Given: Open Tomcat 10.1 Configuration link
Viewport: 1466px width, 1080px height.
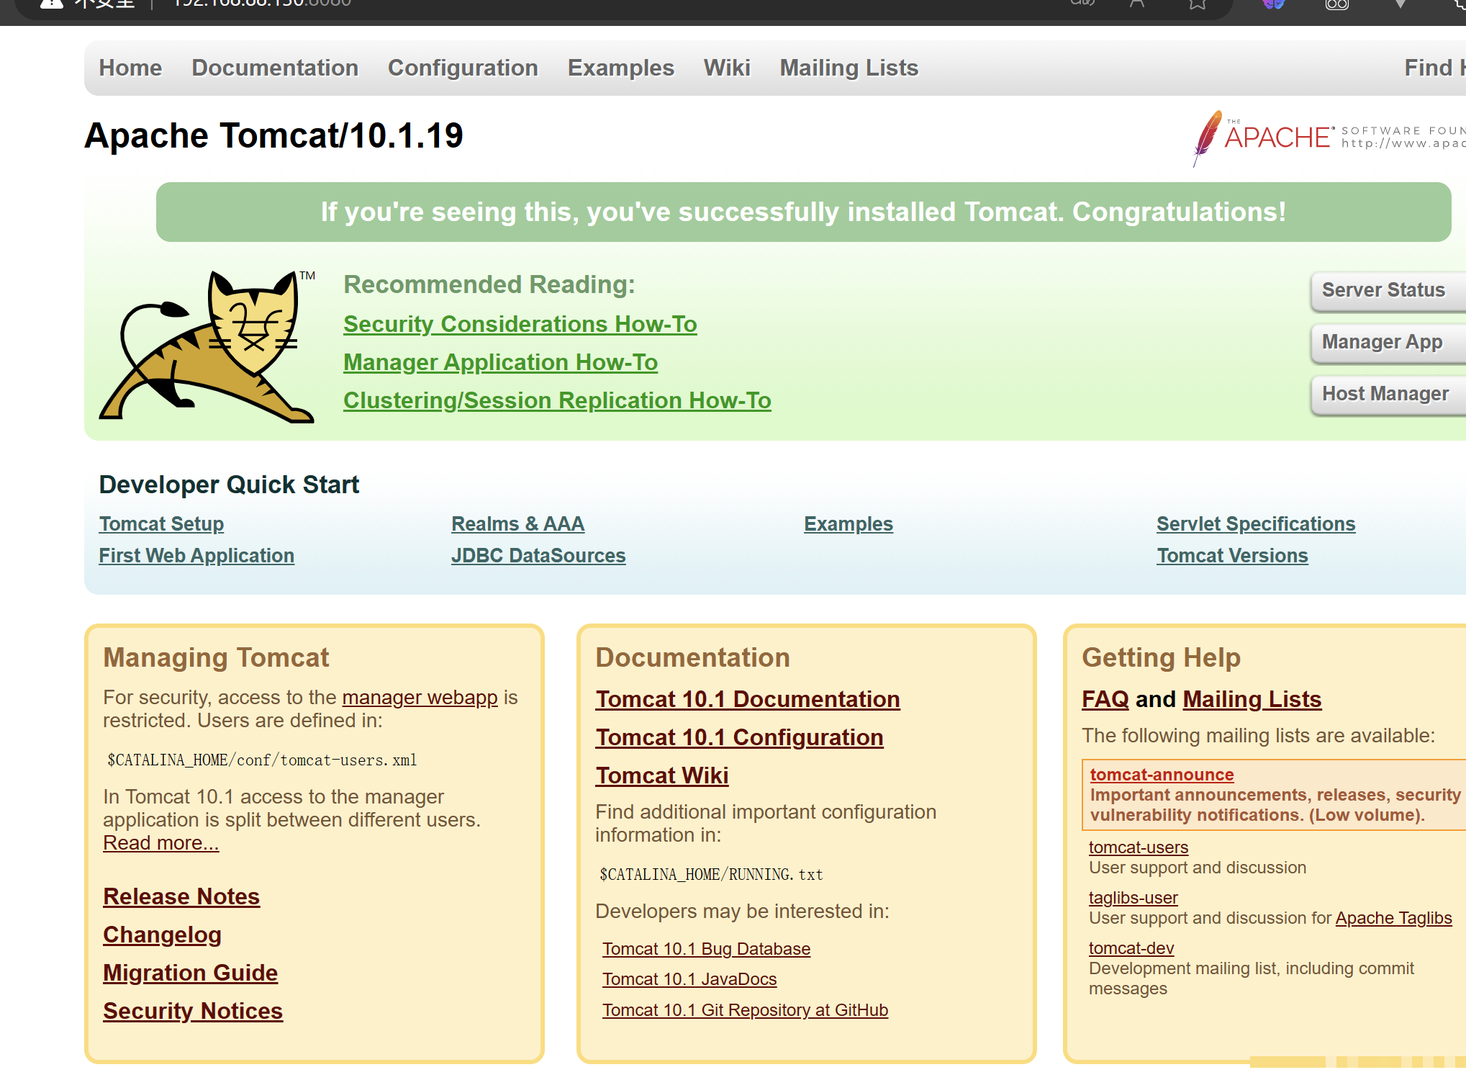Looking at the screenshot, I should point(740,737).
